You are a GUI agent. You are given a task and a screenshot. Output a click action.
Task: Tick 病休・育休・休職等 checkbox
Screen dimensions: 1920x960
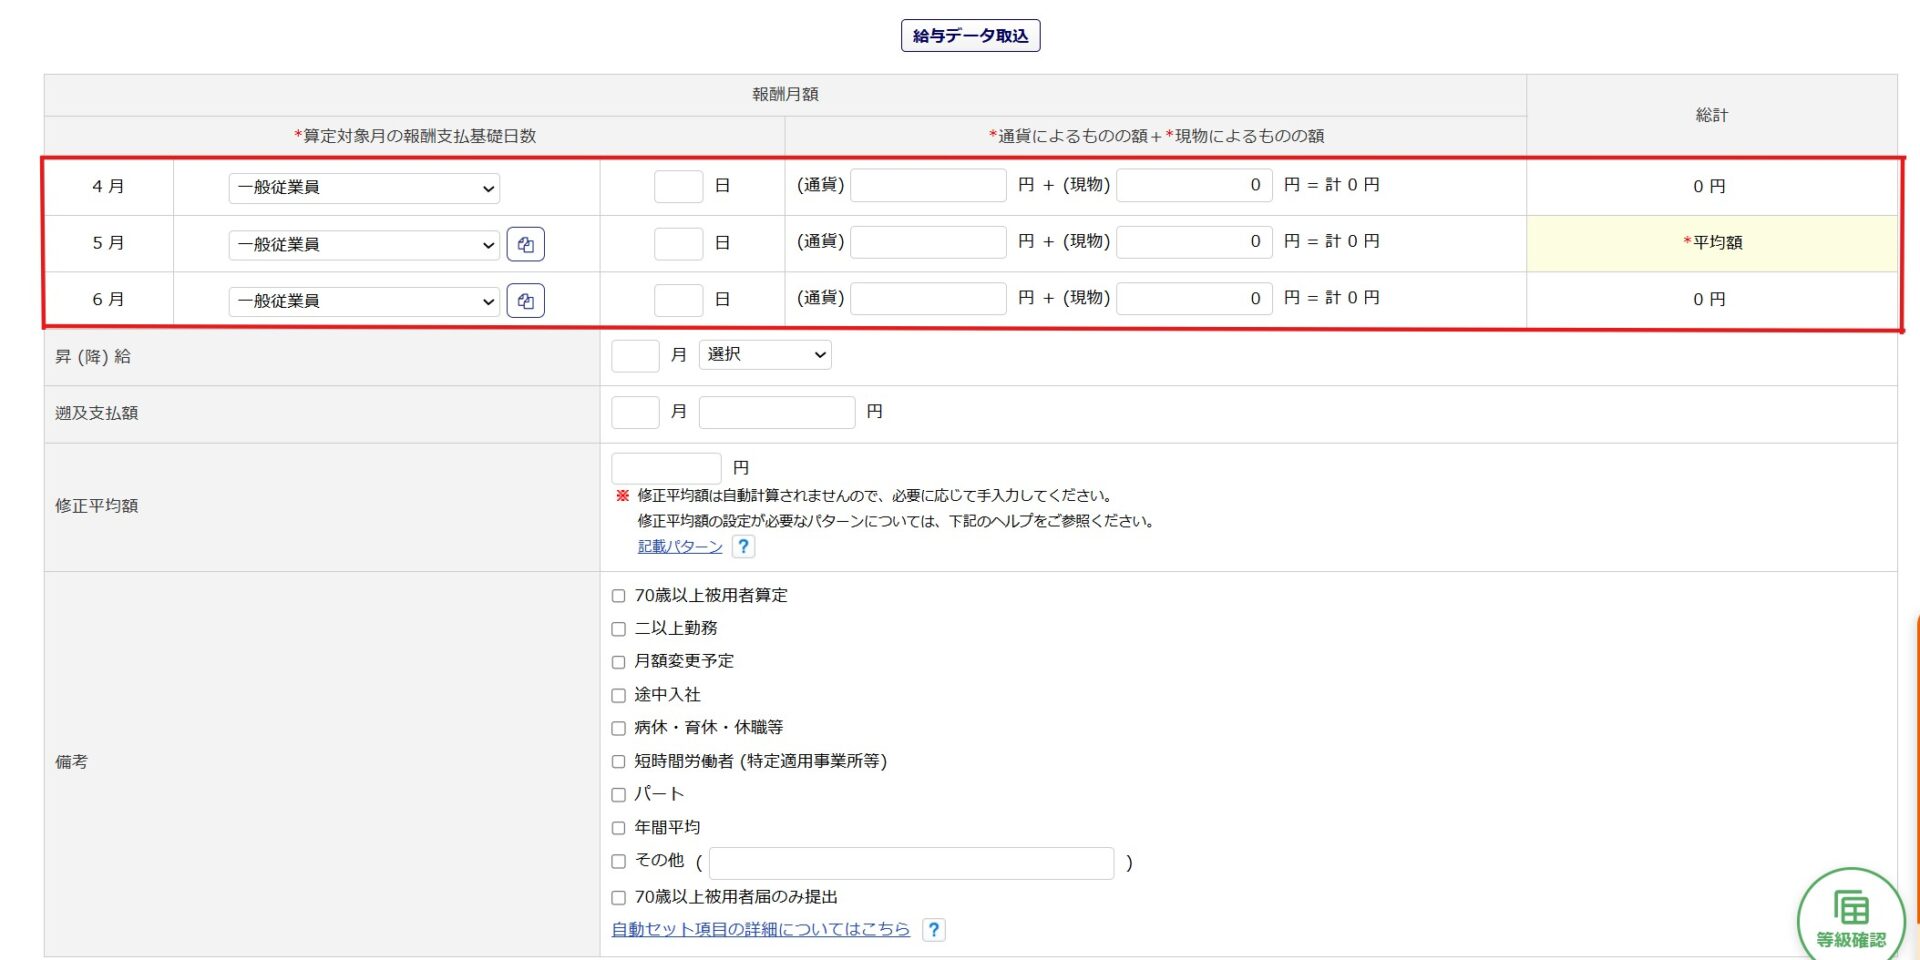pos(618,728)
